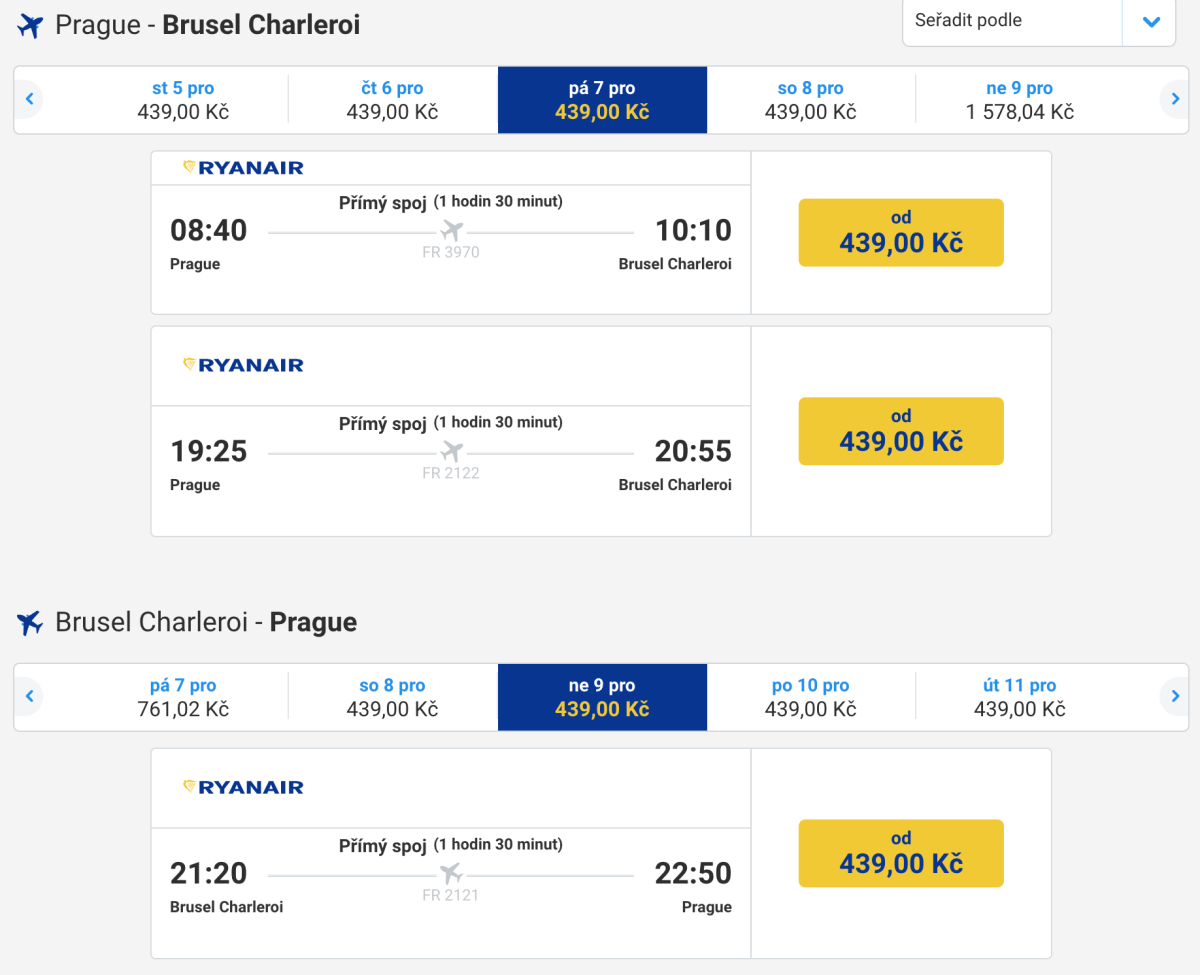1200x975 pixels.
Task: Click the Ryanair logo on the 08:40 flight
Action: pos(243,168)
